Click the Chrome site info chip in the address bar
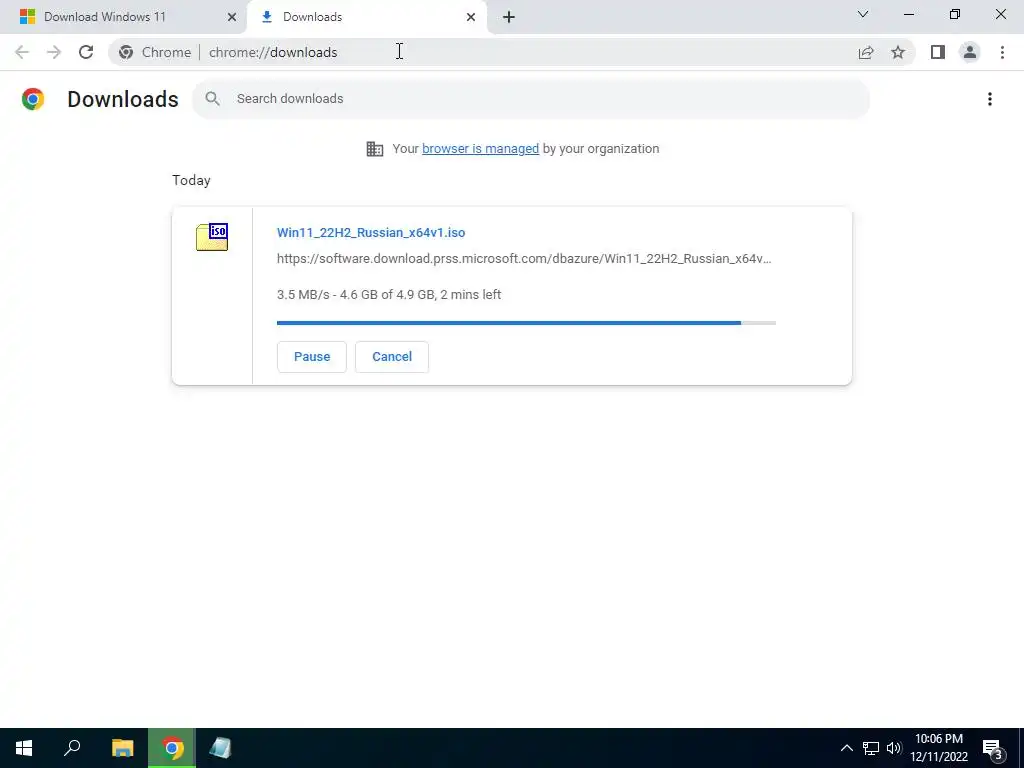1024x768 pixels. (155, 52)
